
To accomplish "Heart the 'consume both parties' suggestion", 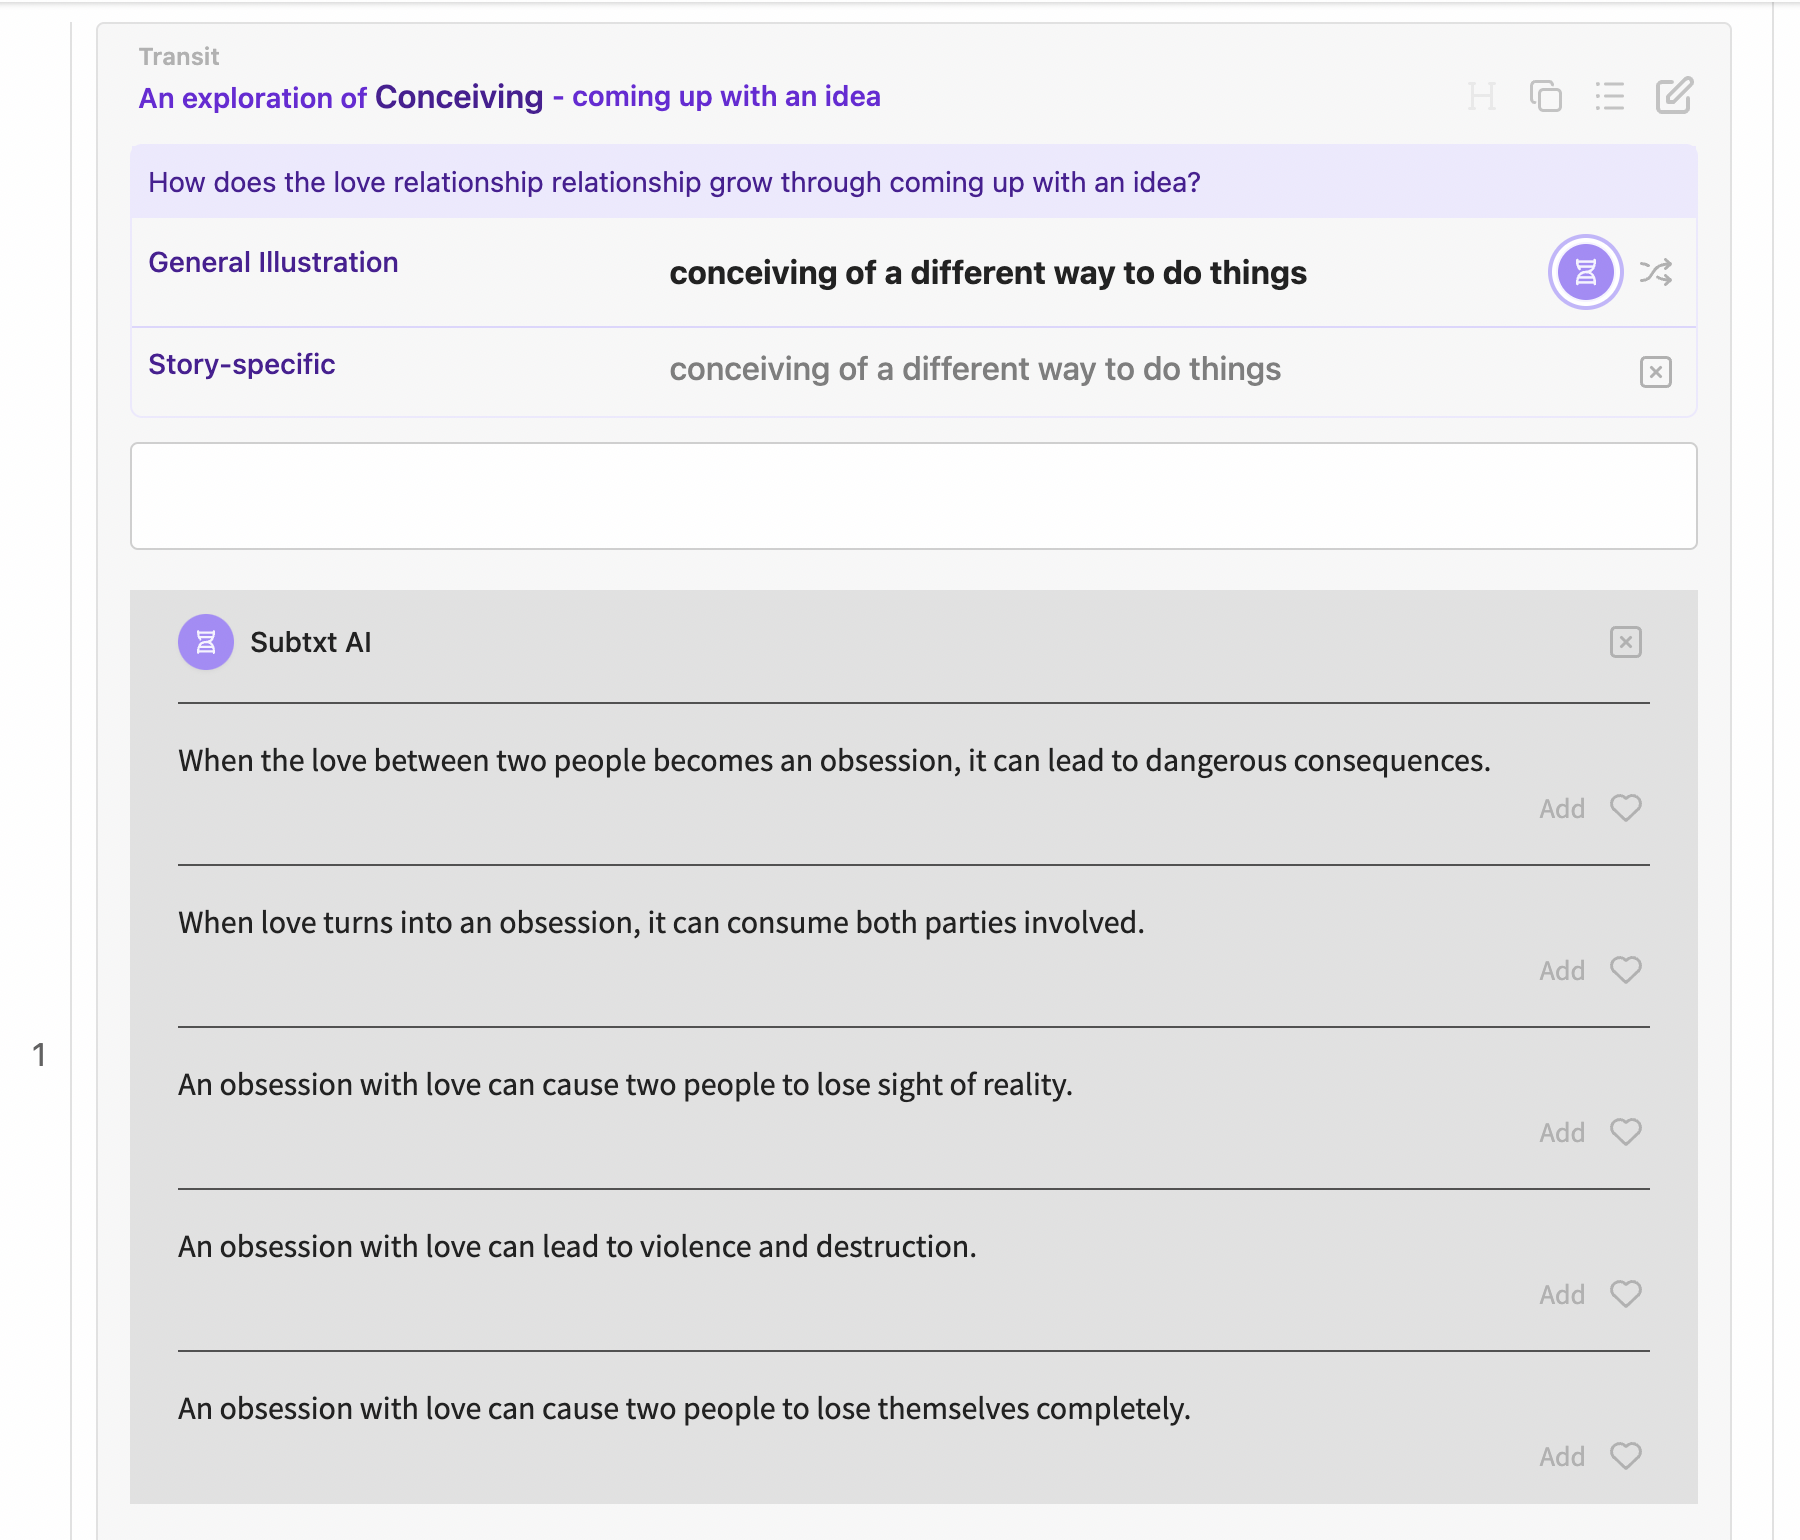I will (1626, 969).
